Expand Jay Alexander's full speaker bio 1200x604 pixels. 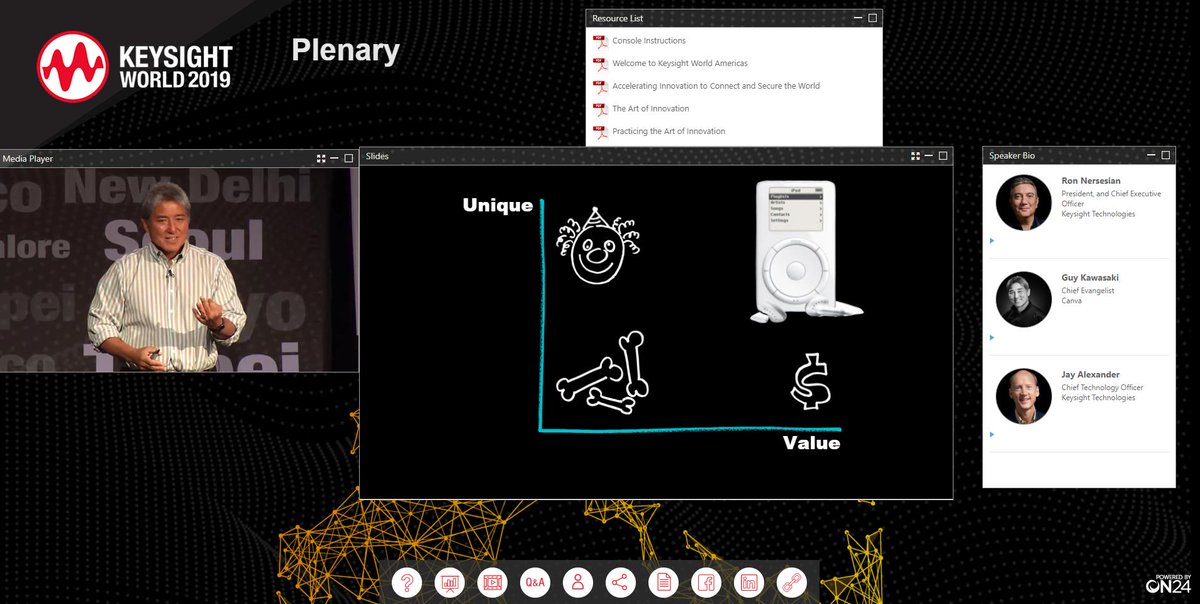[990, 434]
